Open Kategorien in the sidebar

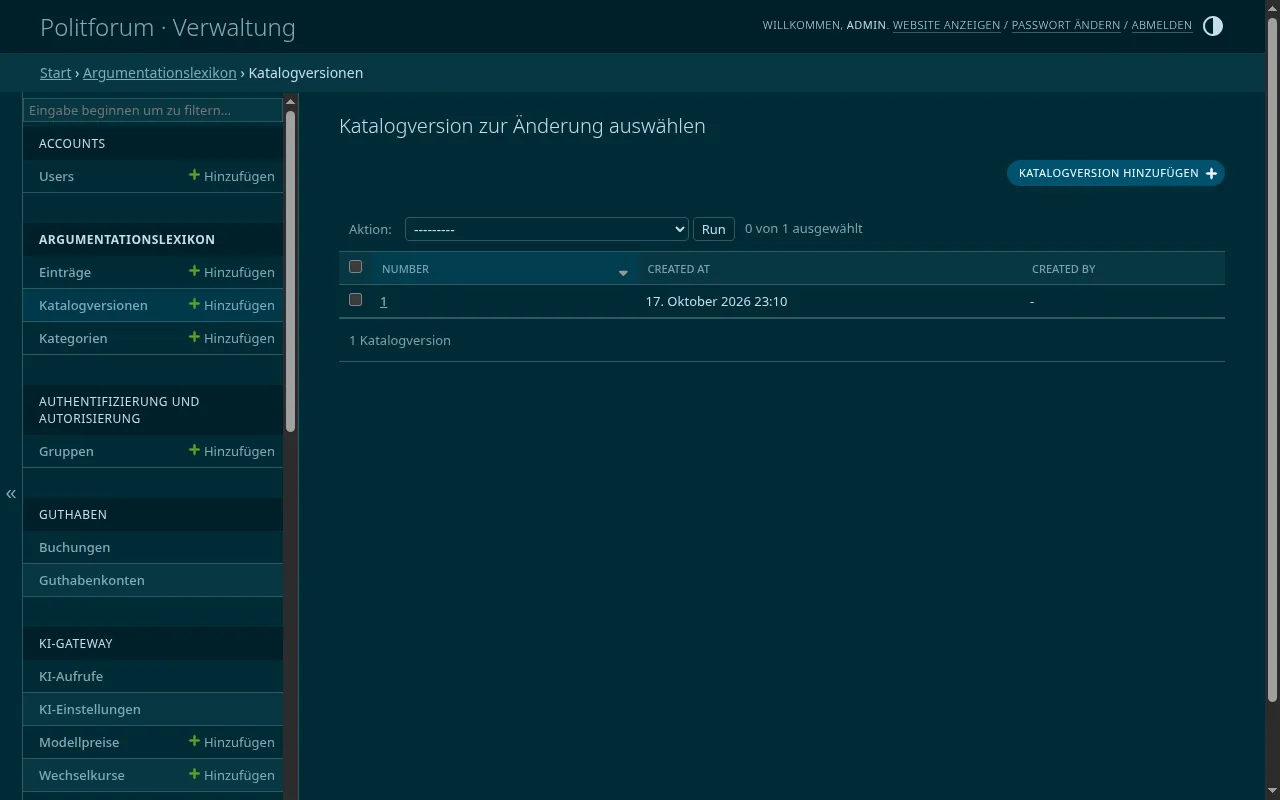pos(73,338)
